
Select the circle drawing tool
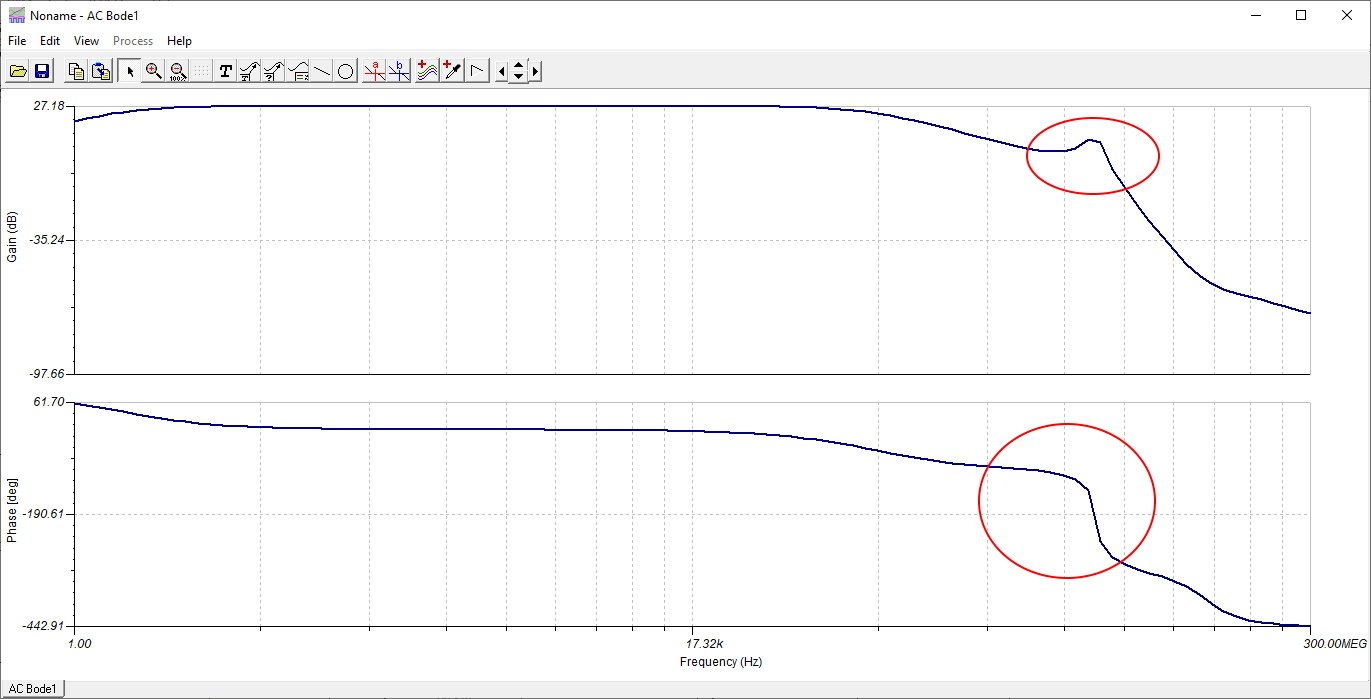[x=346, y=71]
